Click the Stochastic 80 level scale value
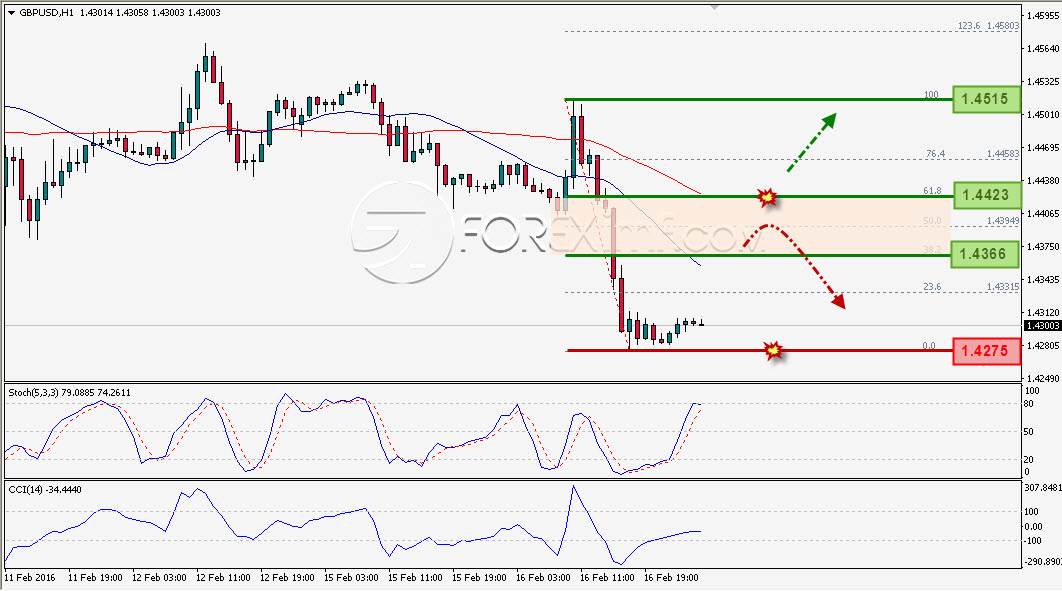Image resolution: width=1062 pixels, height=591 pixels. point(1028,403)
